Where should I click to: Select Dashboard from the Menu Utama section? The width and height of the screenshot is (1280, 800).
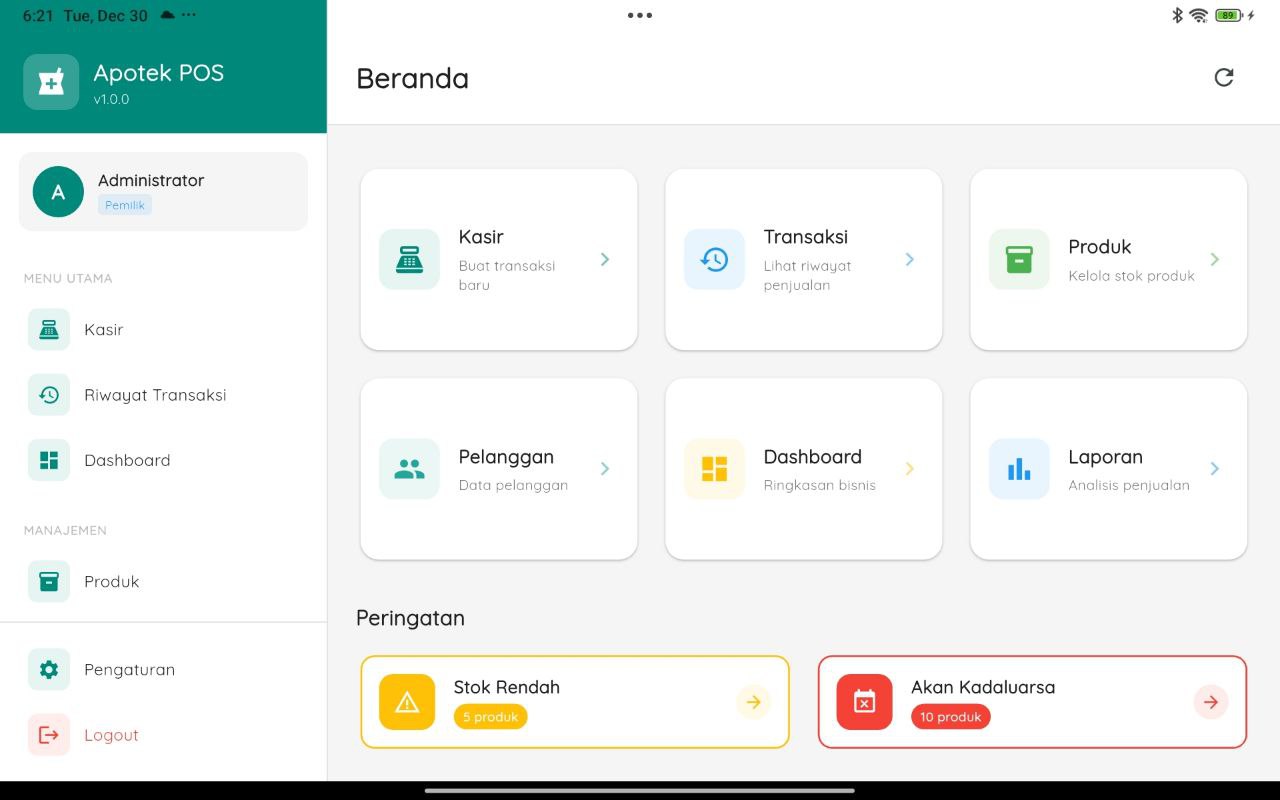127,460
